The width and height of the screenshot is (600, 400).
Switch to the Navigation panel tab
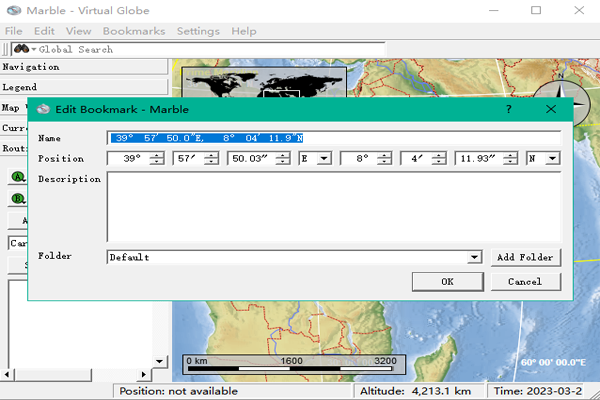coord(84,67)
